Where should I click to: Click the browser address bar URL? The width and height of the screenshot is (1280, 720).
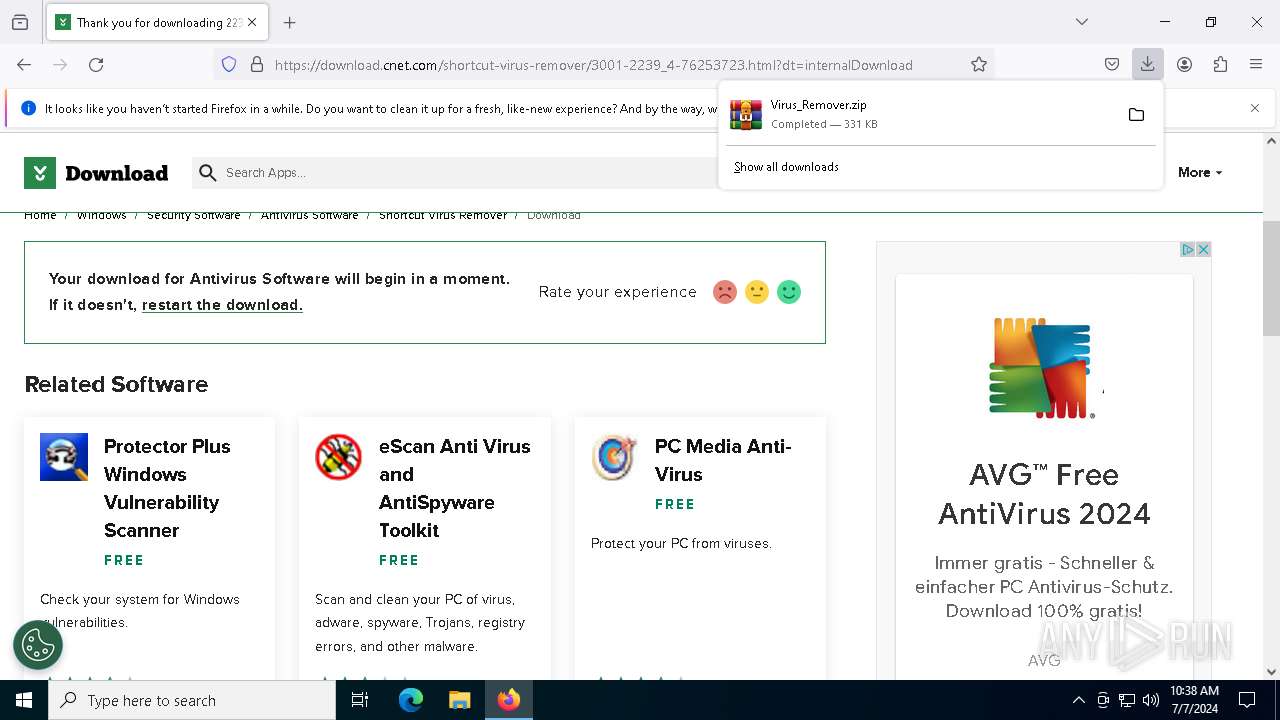coord(594,65)
